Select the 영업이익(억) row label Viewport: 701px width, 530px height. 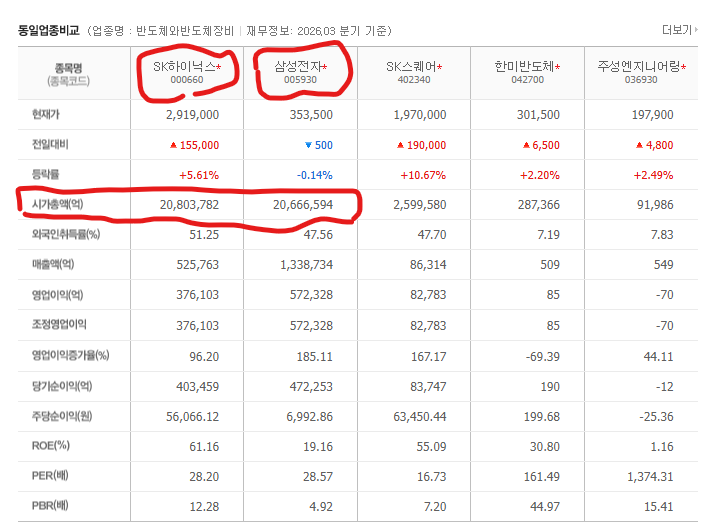click(x=57, y=294)
